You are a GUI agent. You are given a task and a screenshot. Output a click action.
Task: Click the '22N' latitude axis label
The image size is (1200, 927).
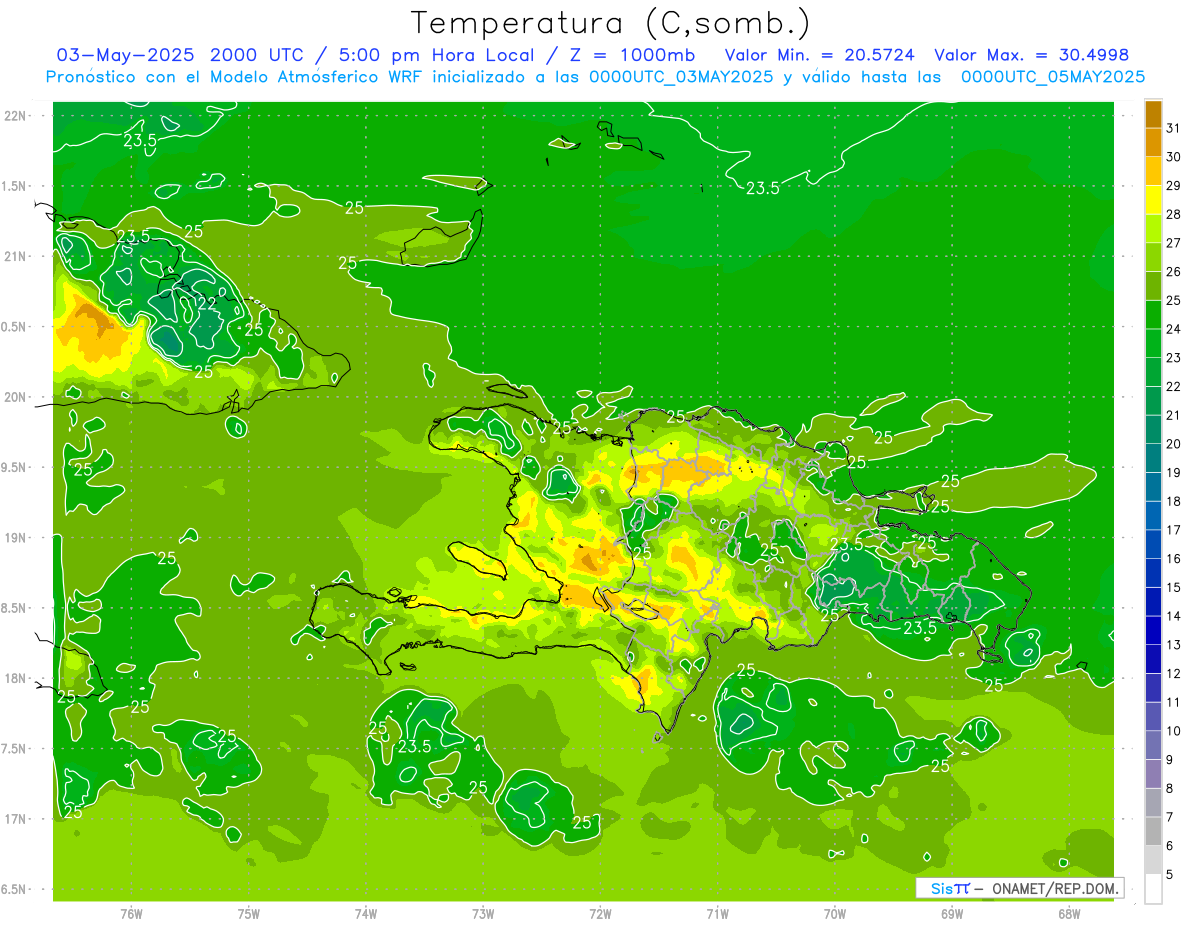(x=15, y=115)
